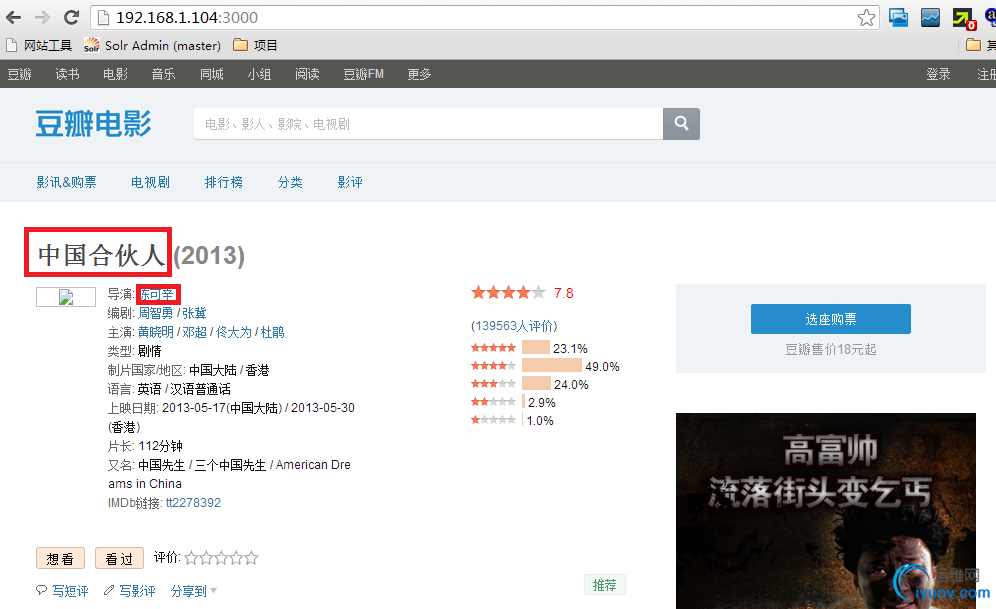Image resolution: width=996 pixels, height=609 pixels.
Task: Open actor 杜鹃 link
Action: pos(273,332)
